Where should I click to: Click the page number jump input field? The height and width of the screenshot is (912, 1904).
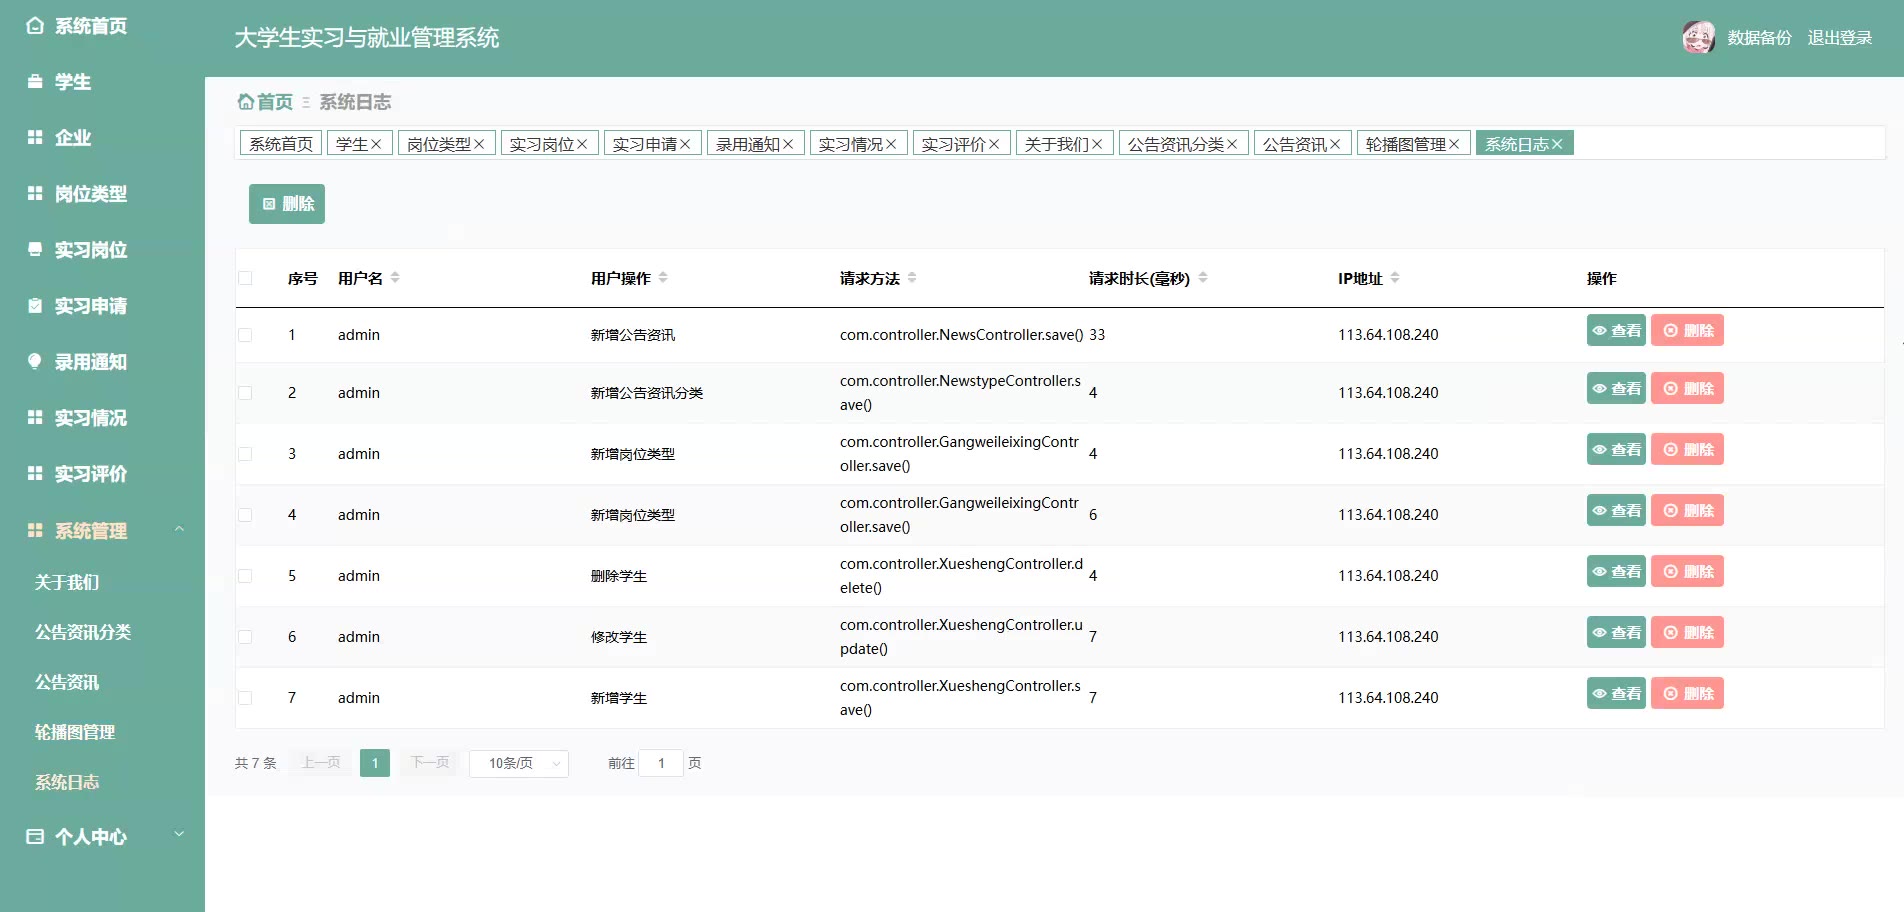pos(661,764)
